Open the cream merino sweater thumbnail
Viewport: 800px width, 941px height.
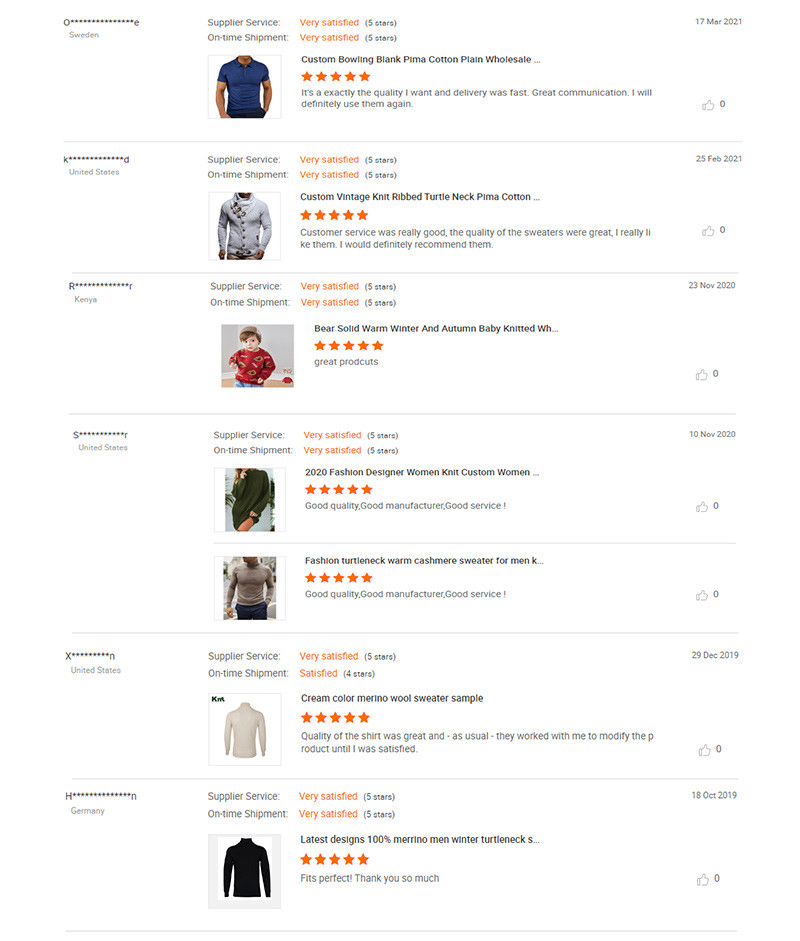[x=244, y=729]
